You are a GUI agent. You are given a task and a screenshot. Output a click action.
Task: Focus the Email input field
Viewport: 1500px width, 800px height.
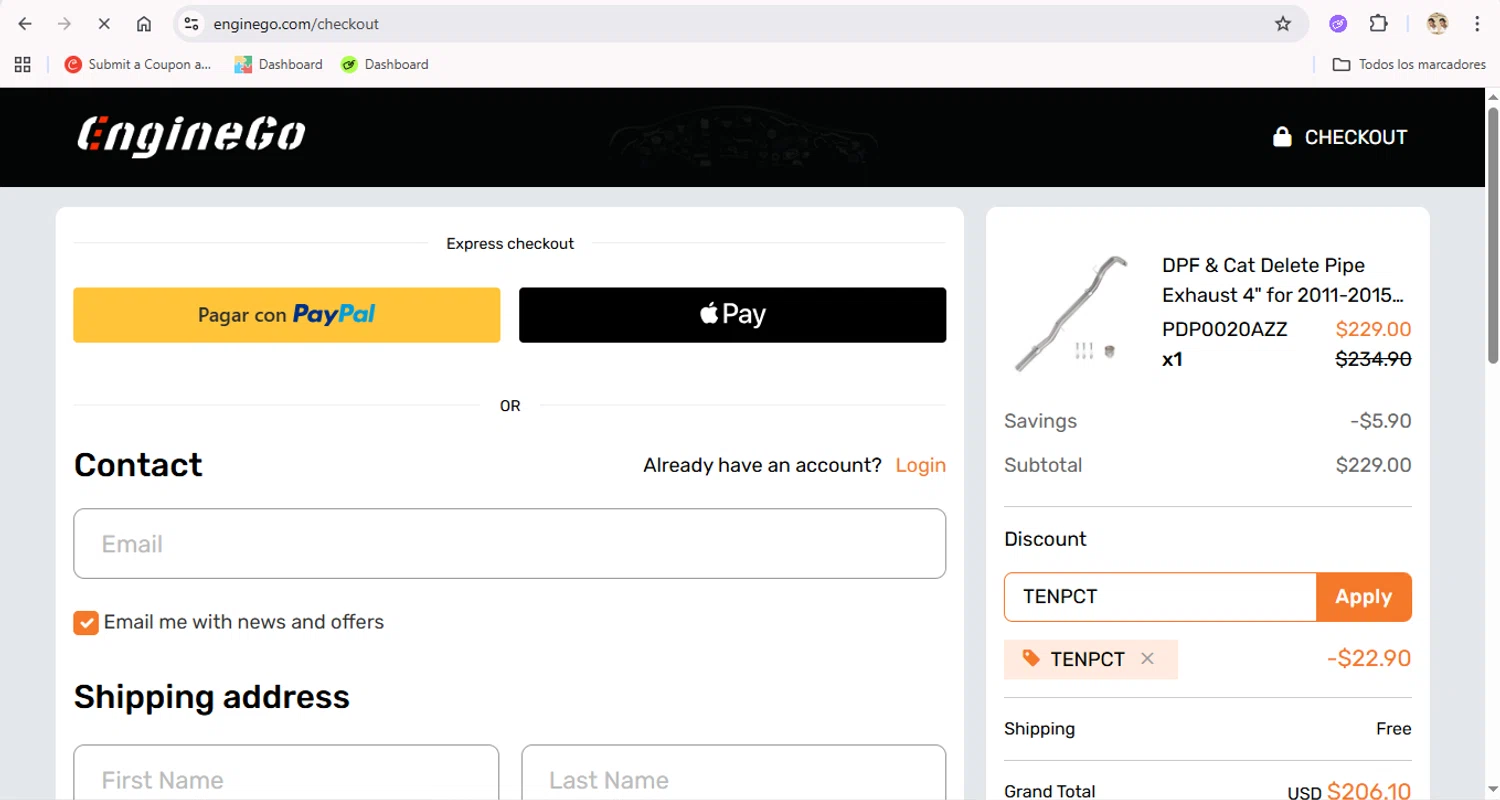(x=510, y=544)
